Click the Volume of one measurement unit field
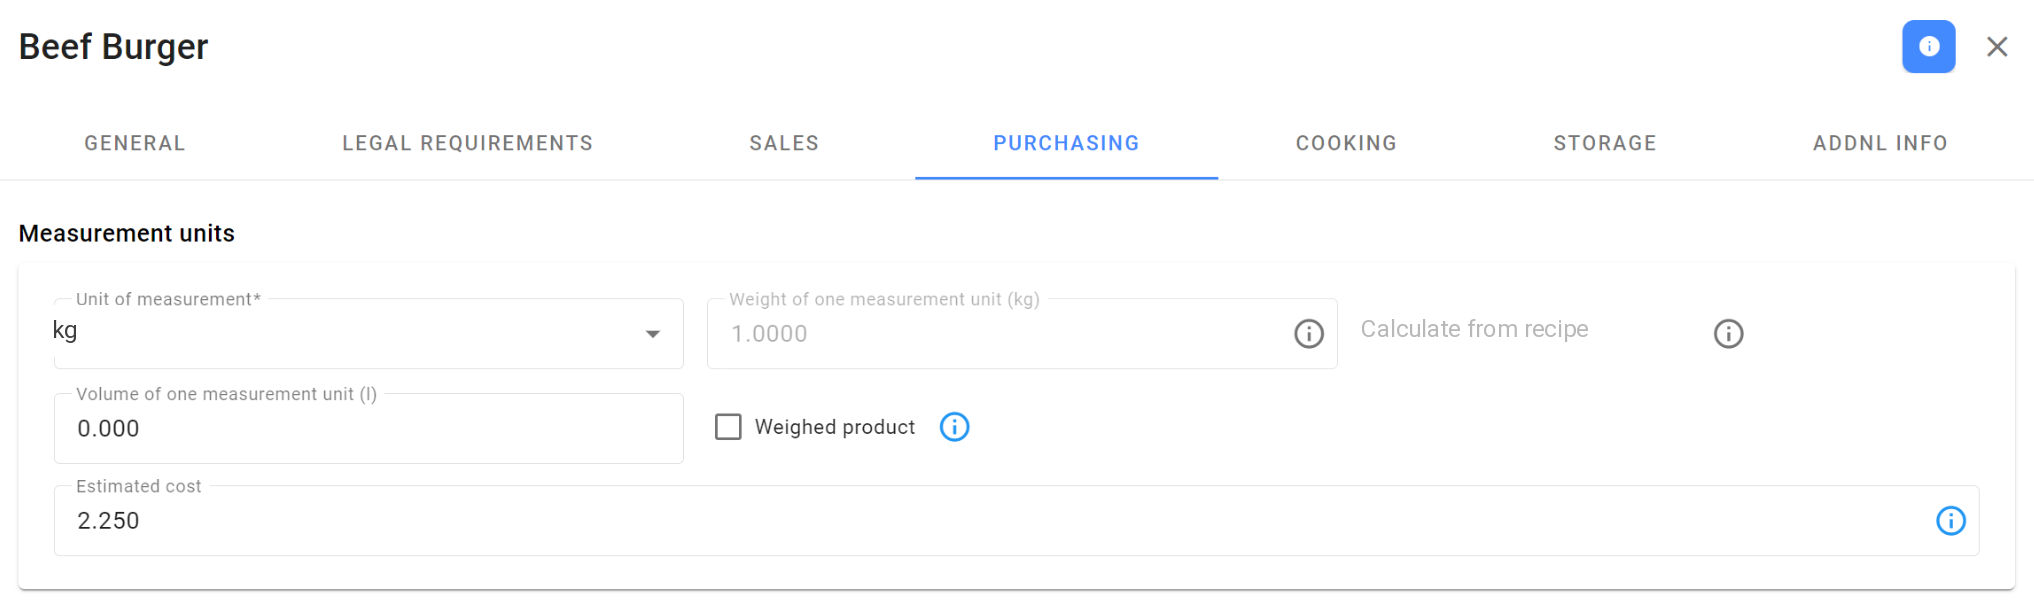The width and height of the screenshot is (2034, 607). tap(368, 428)
